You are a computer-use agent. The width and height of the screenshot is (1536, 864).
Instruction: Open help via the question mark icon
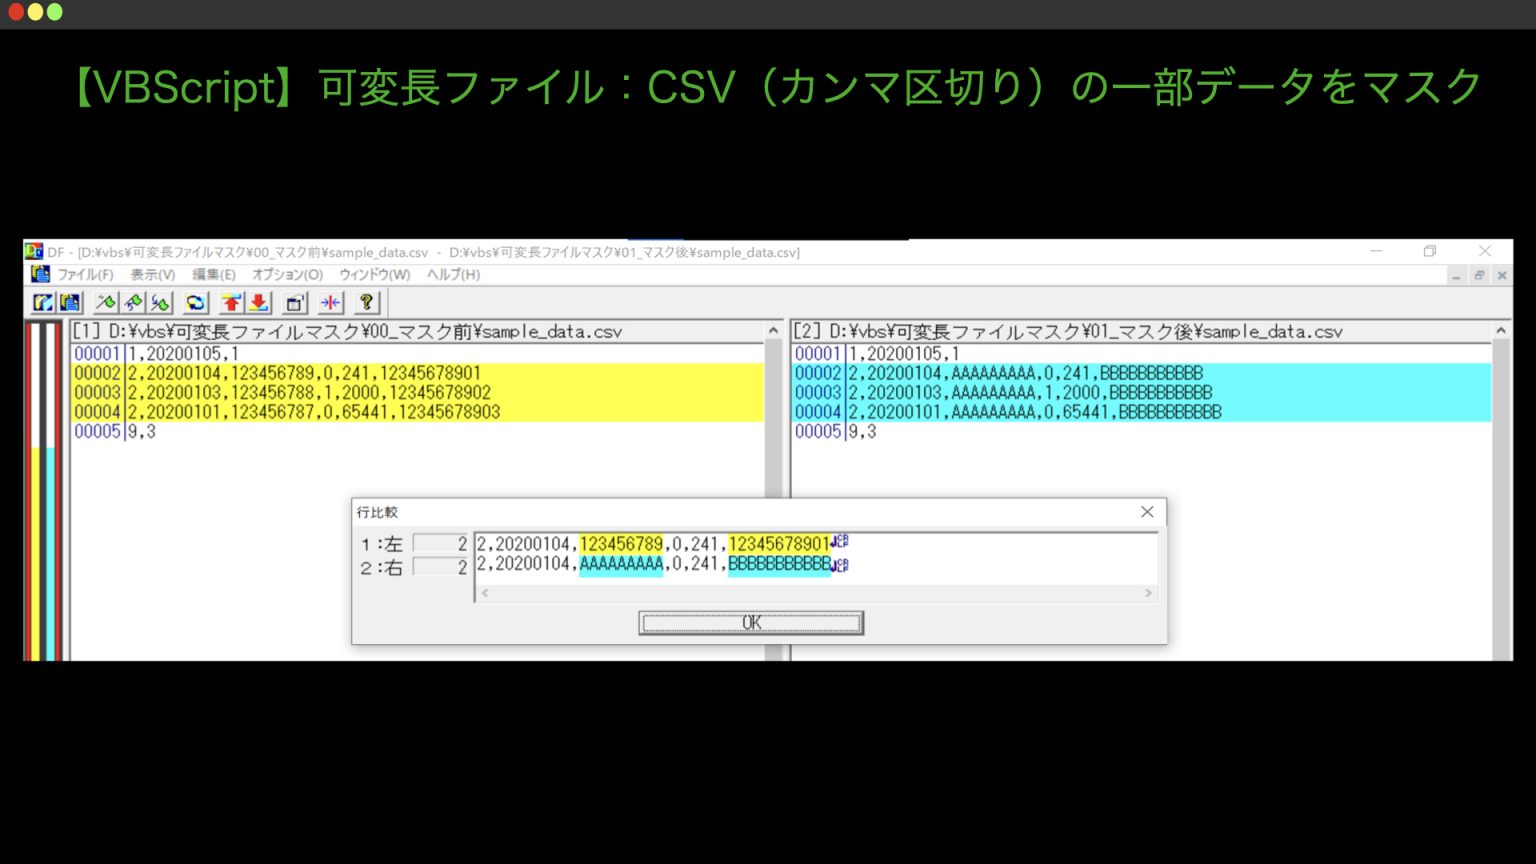tap(366, 303)
